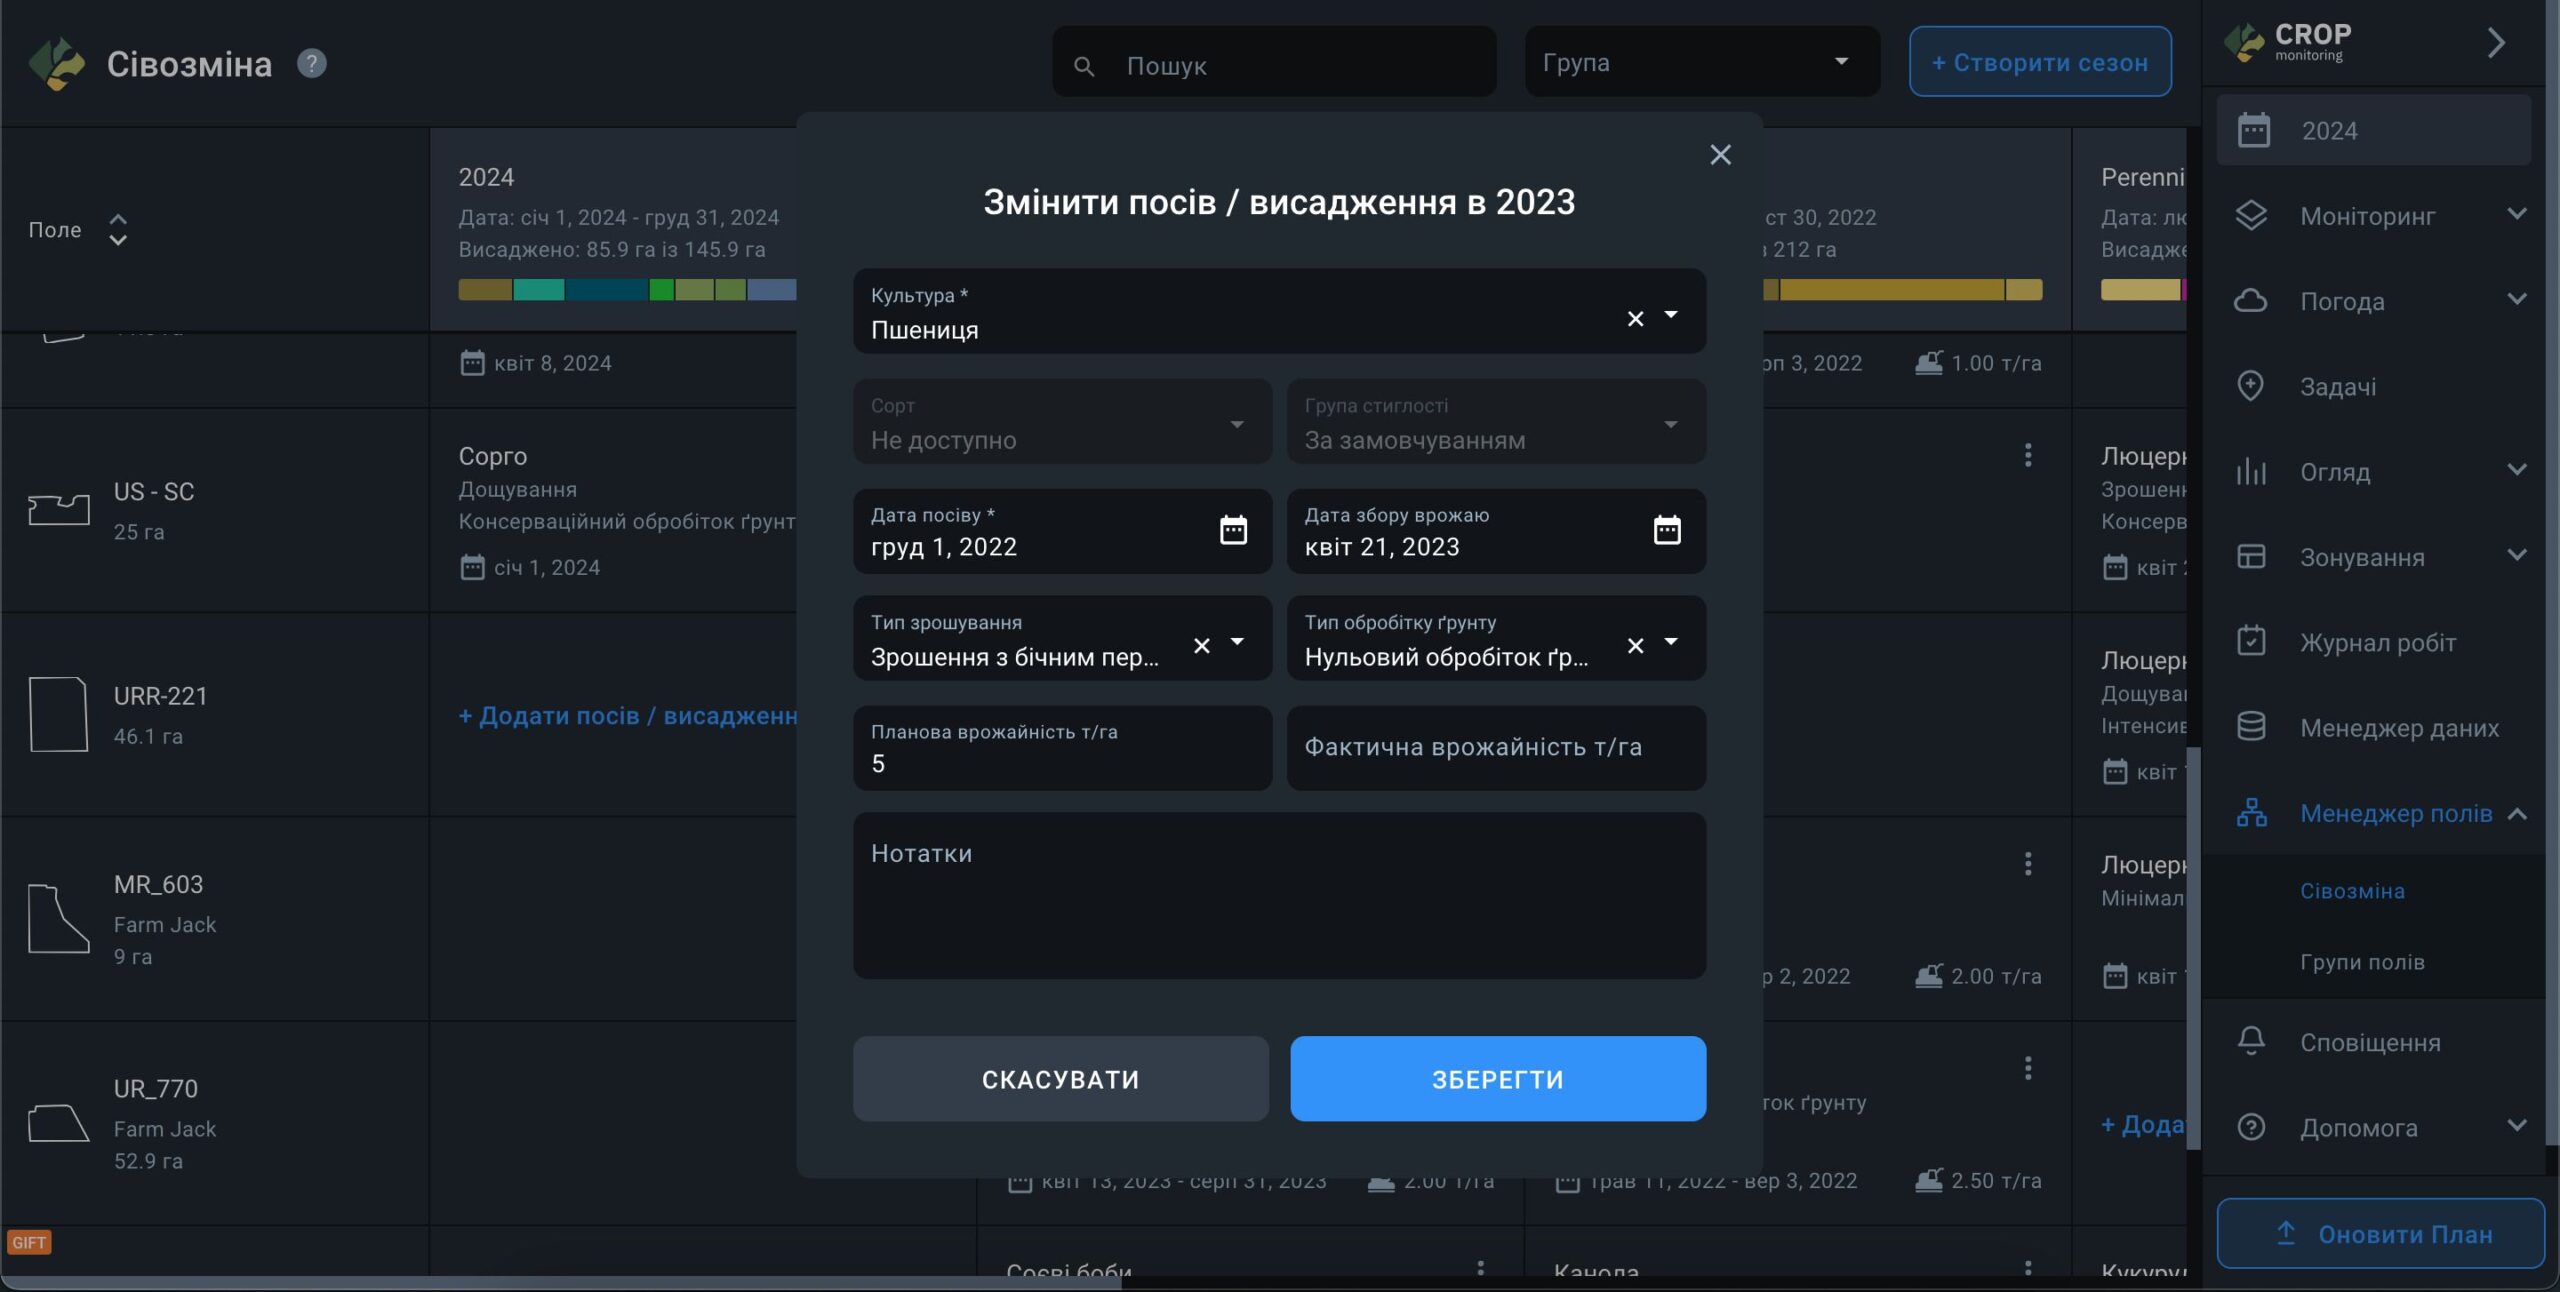The height and width of the screenshot is (1292, 2560).
Task: Go to Журнал робіт in sidebar
Action: click(x=2377, y=643)
